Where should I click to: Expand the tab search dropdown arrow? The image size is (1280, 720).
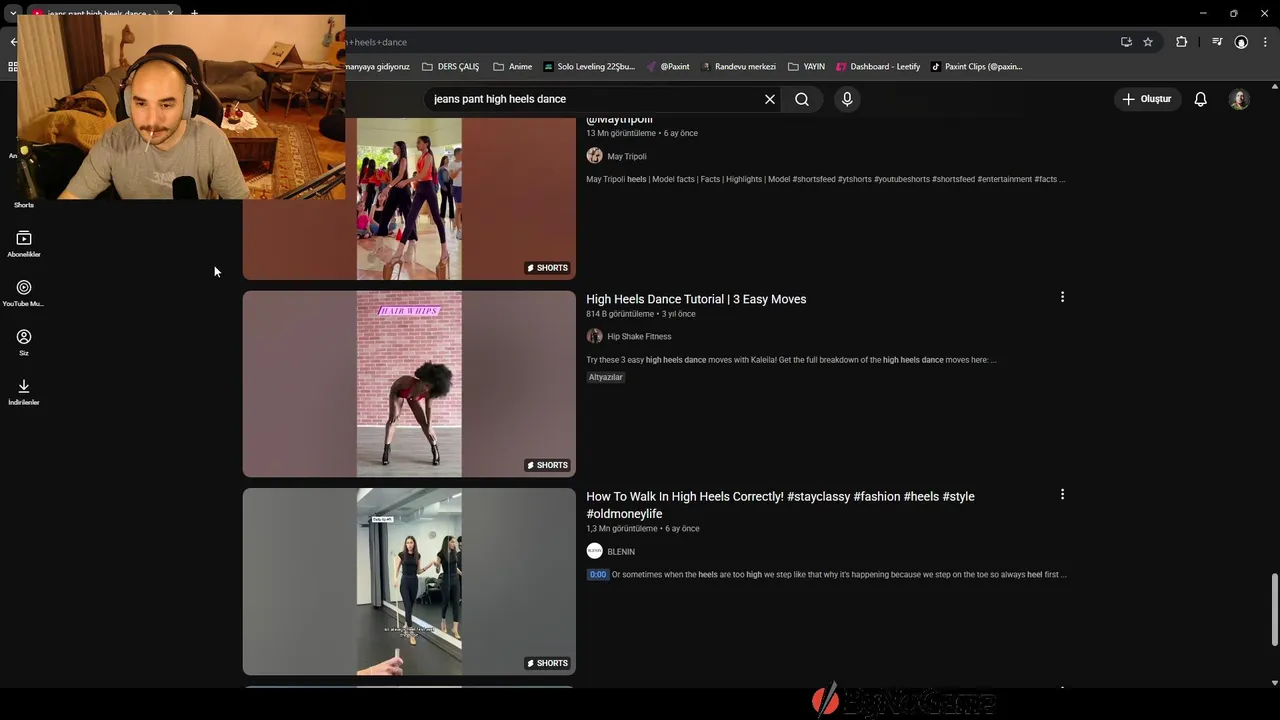pyautogui.click(x=13, y=14)
